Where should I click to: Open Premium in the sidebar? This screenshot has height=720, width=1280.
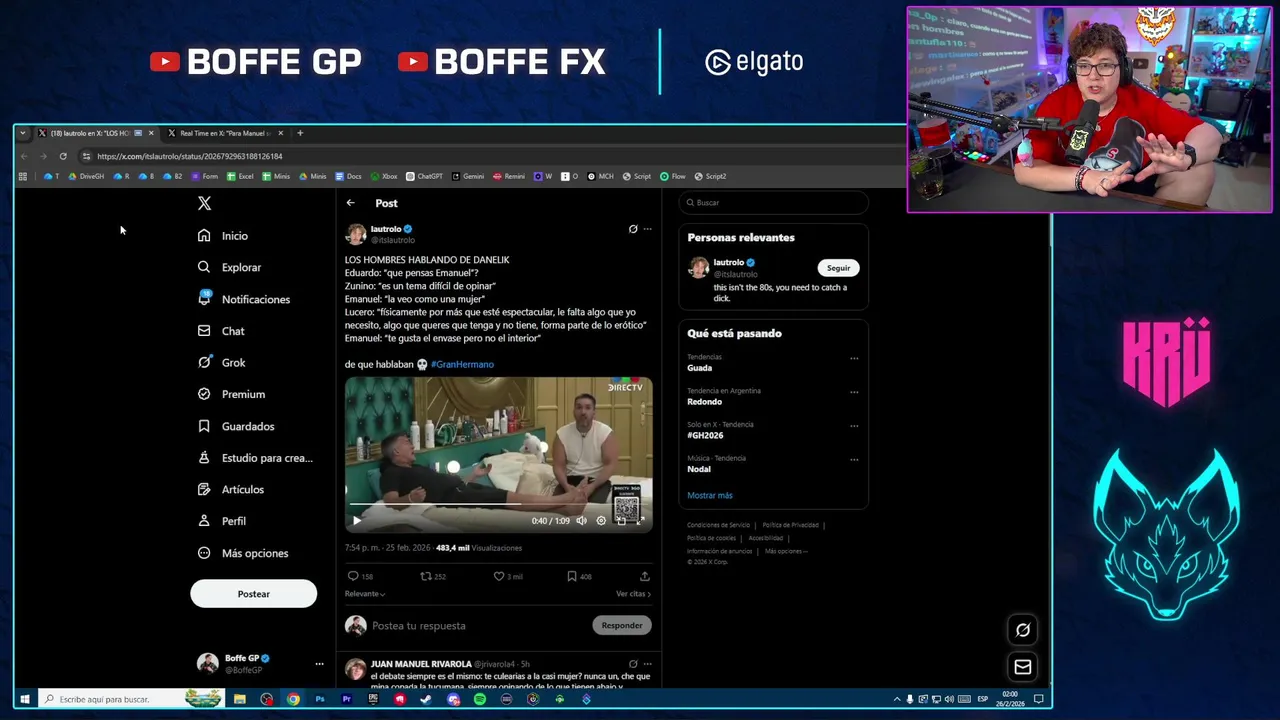(x=231, y=394)
